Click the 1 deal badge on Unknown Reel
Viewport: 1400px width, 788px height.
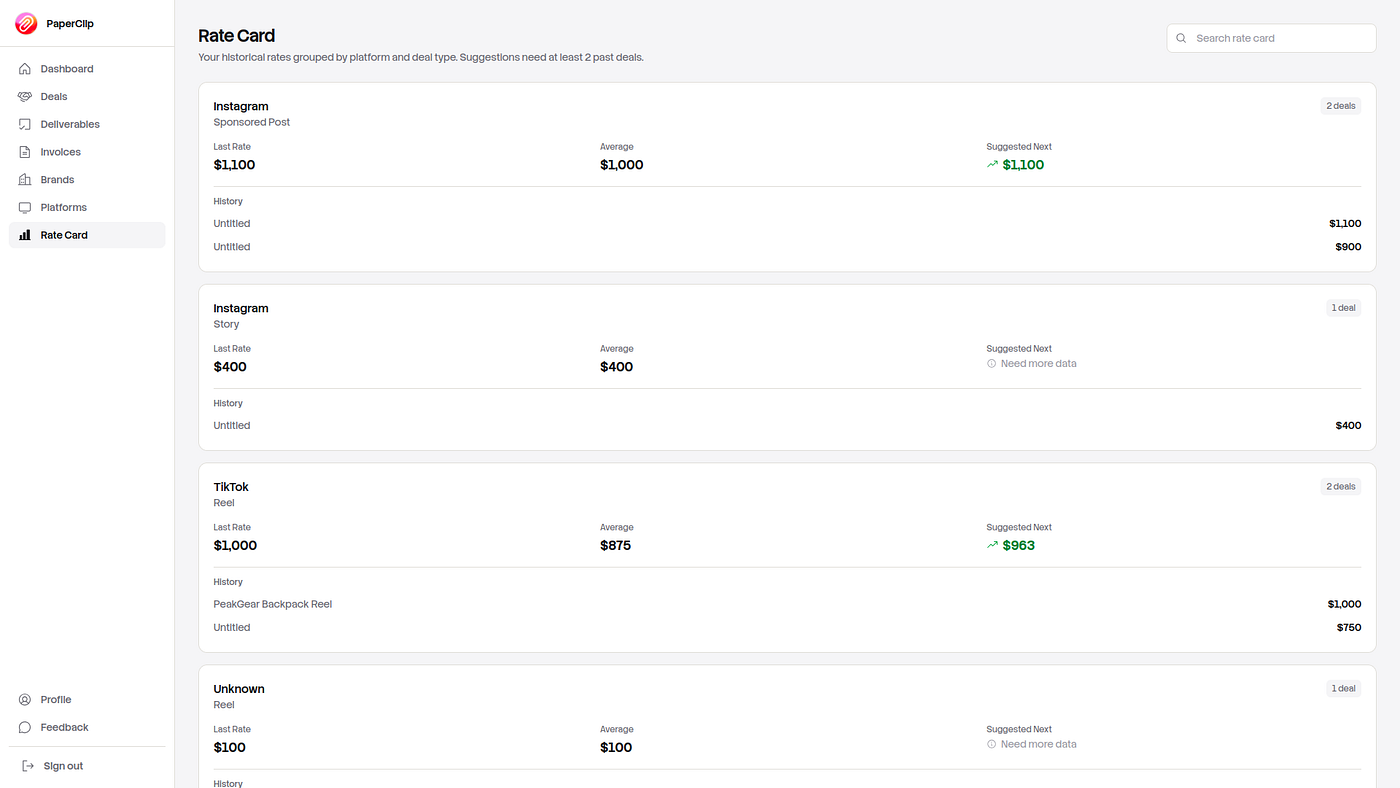pyautogui.click(x=1344, y=689)
